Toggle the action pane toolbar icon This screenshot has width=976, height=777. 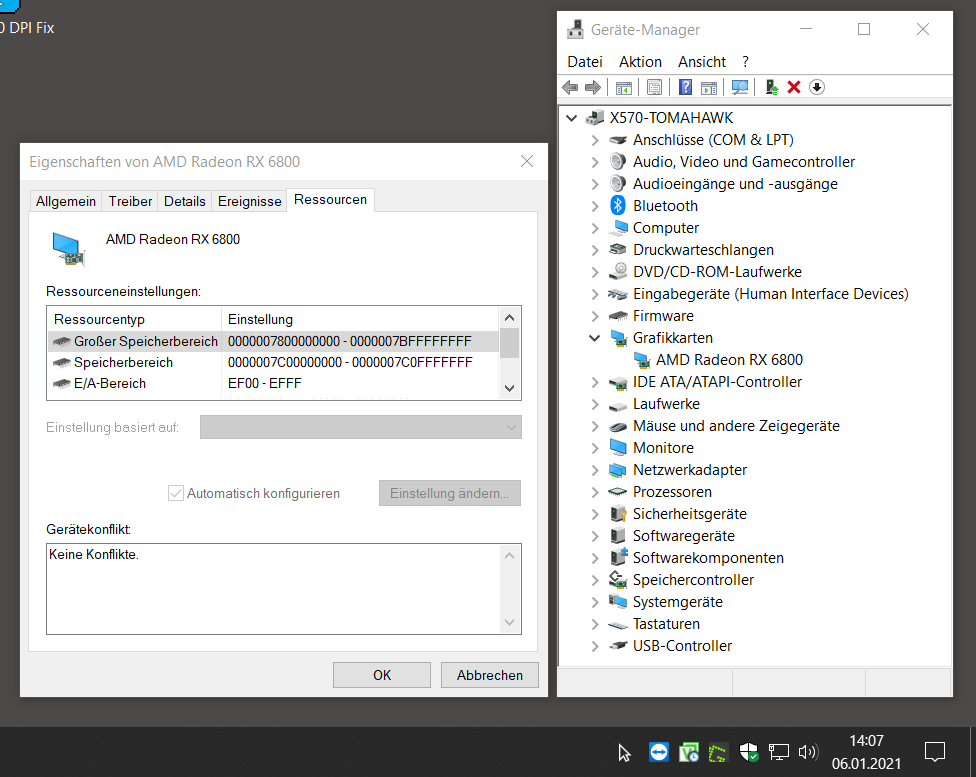[x=709, y=87]
